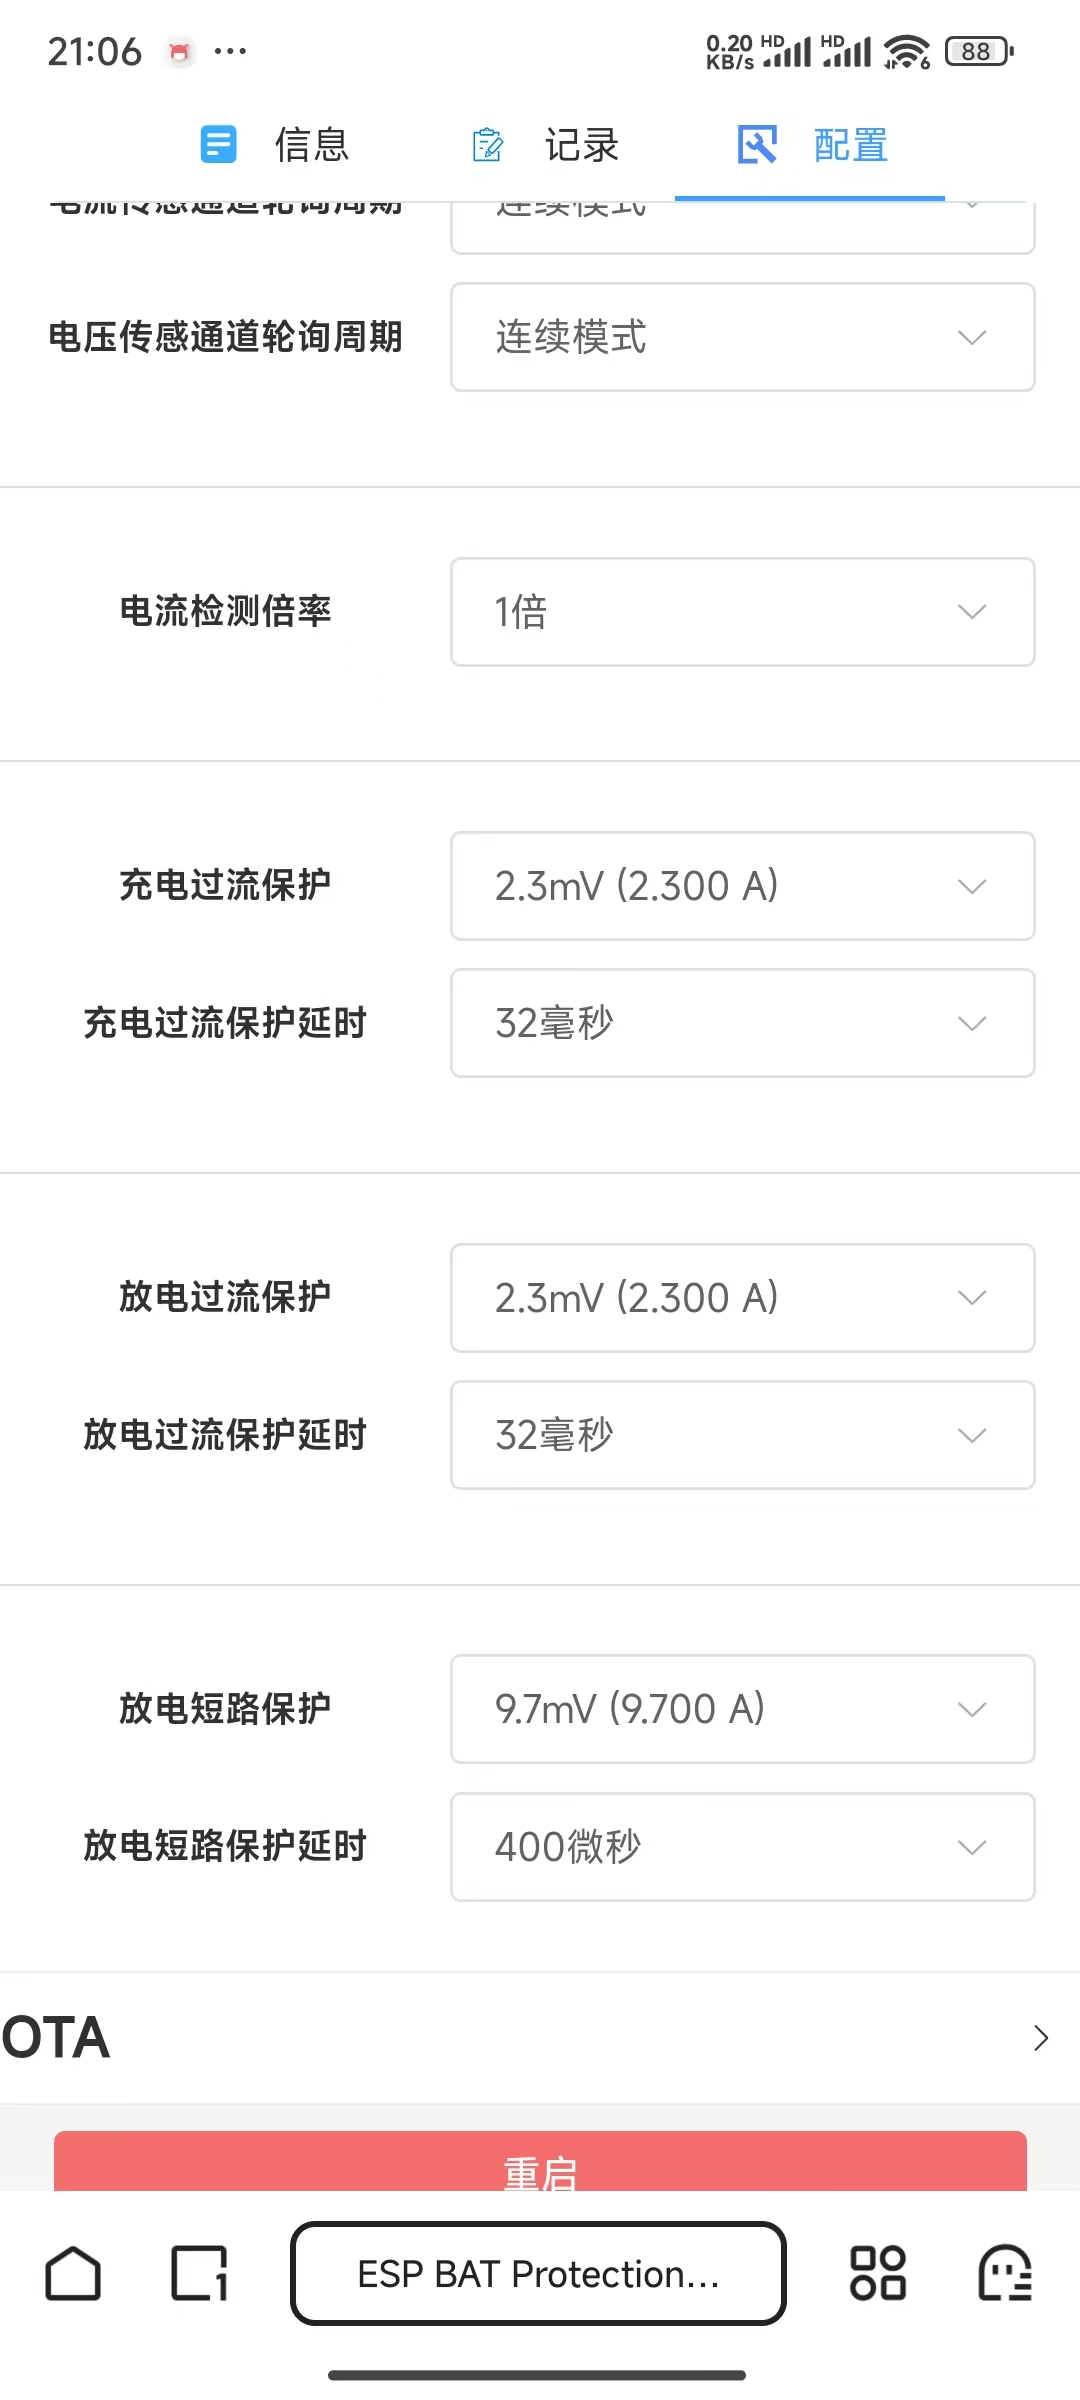
Task: Change 充电过流保护延时 from 32毫秒
Action: 742,1023
